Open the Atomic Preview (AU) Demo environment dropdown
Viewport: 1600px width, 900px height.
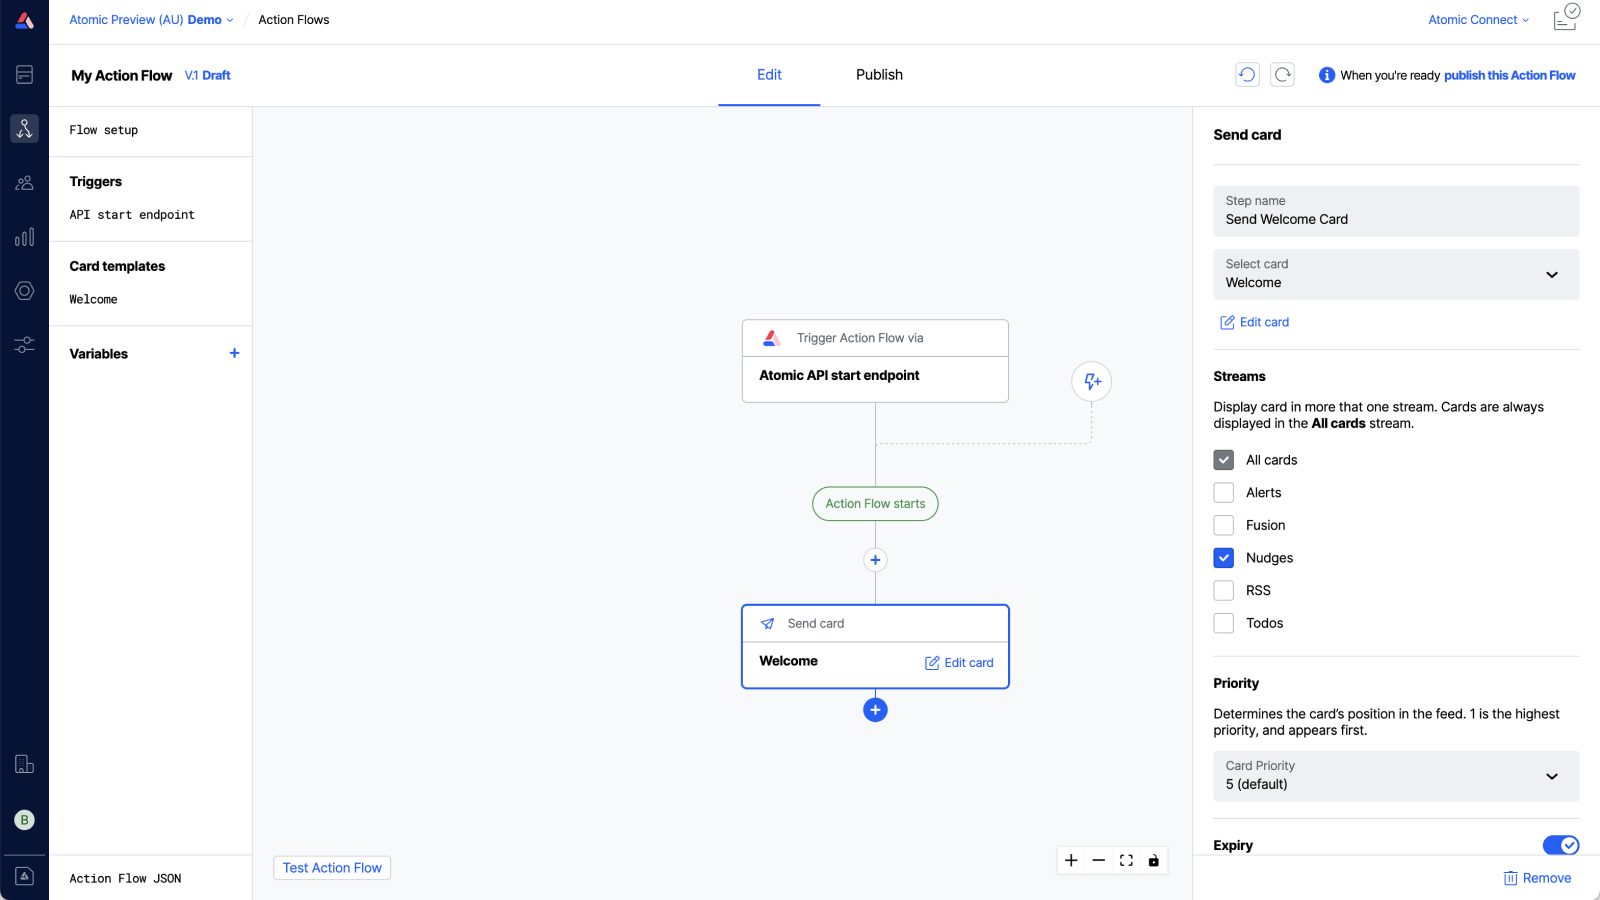click(151, 20)
